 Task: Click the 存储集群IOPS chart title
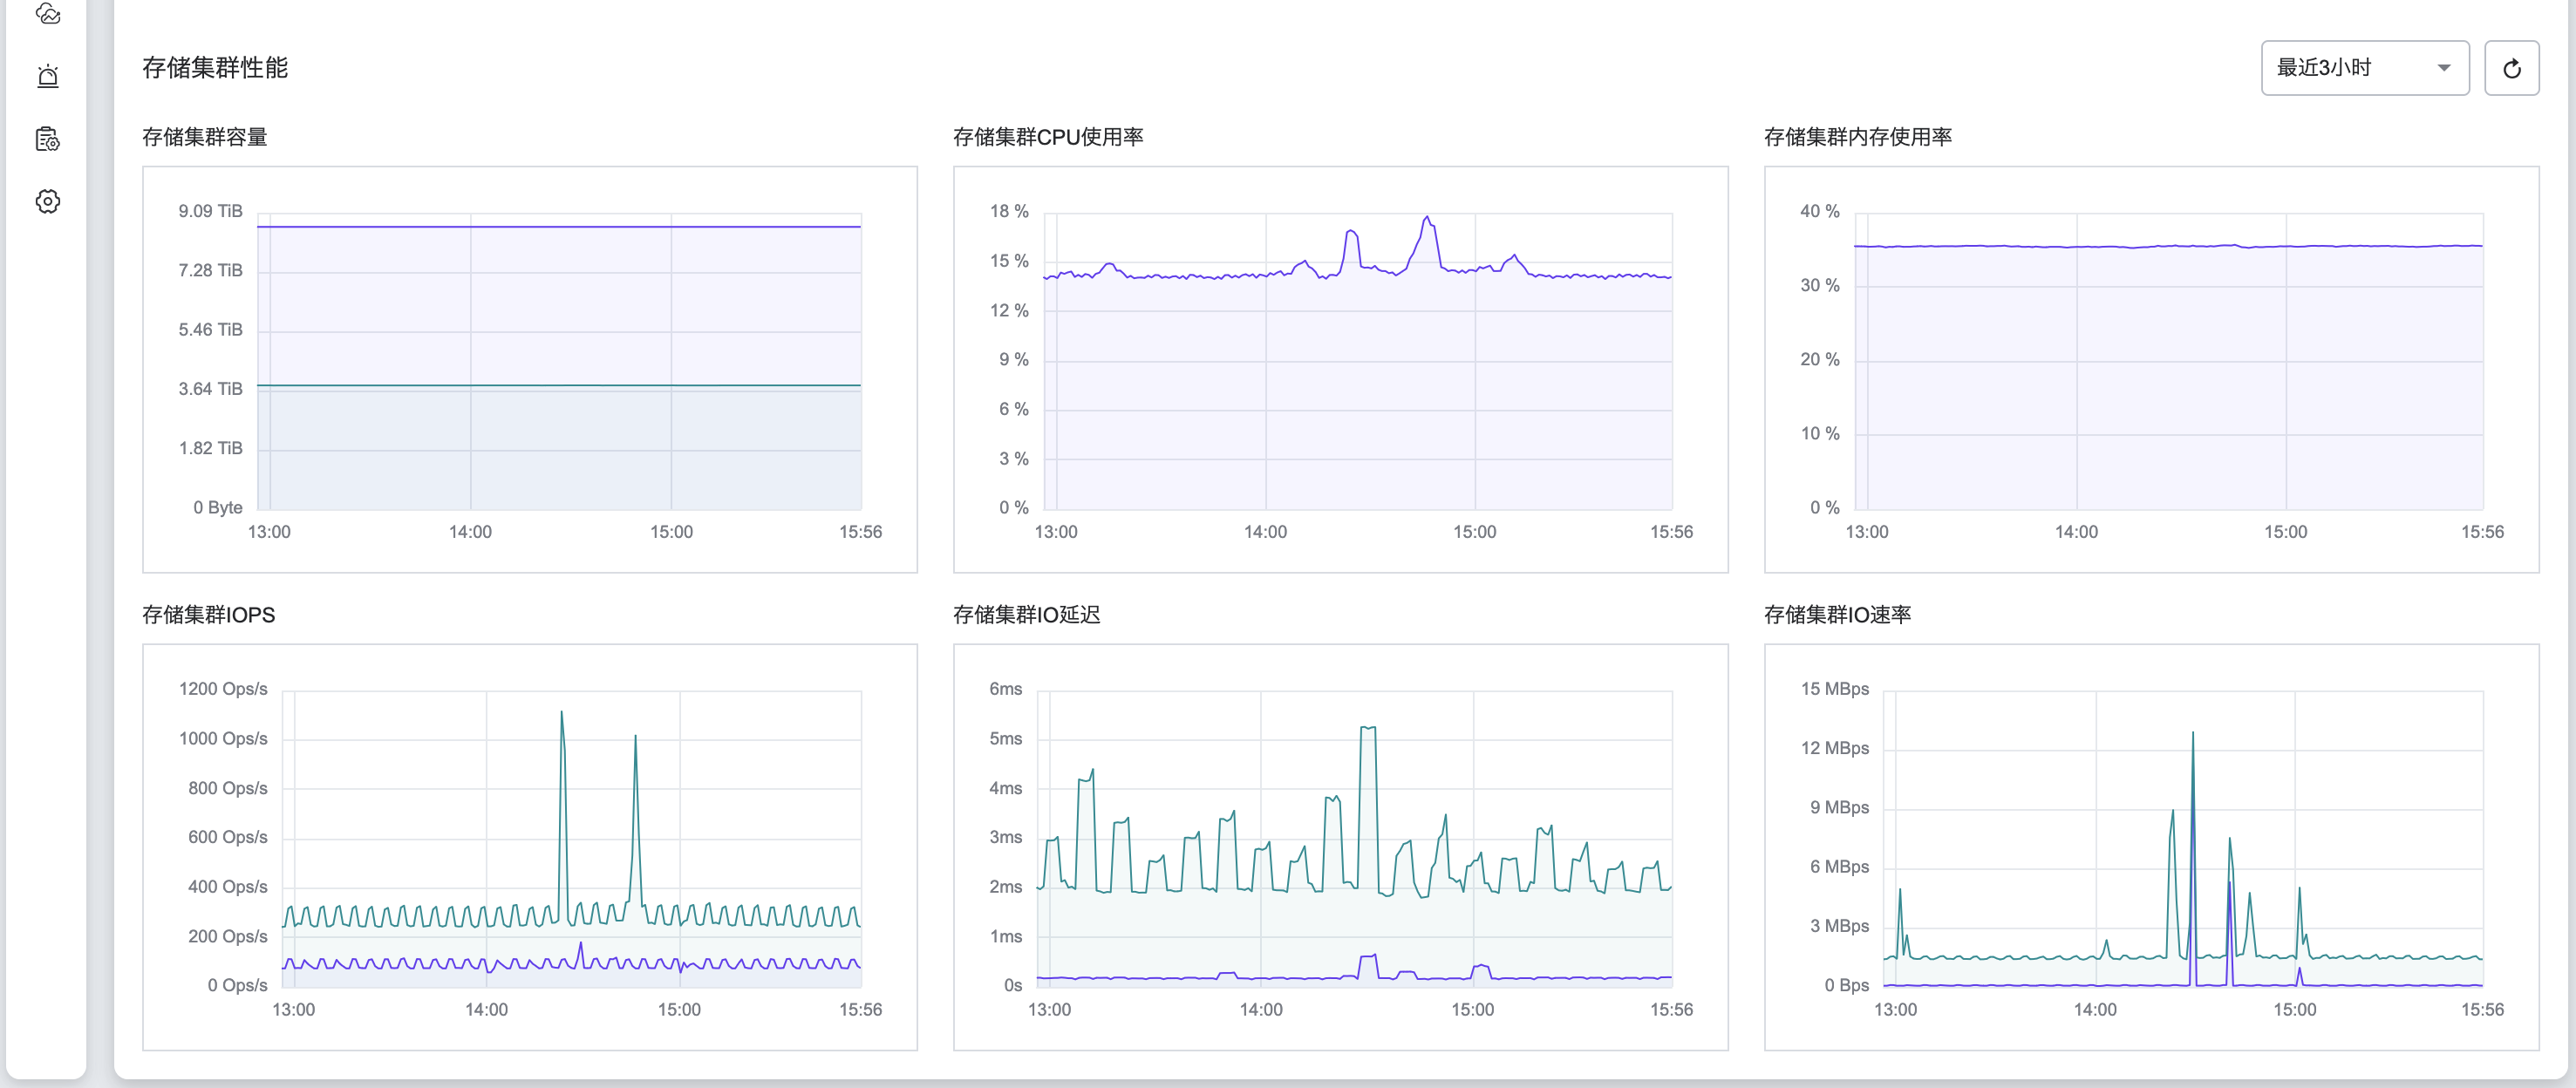click(x=208, y=615)
